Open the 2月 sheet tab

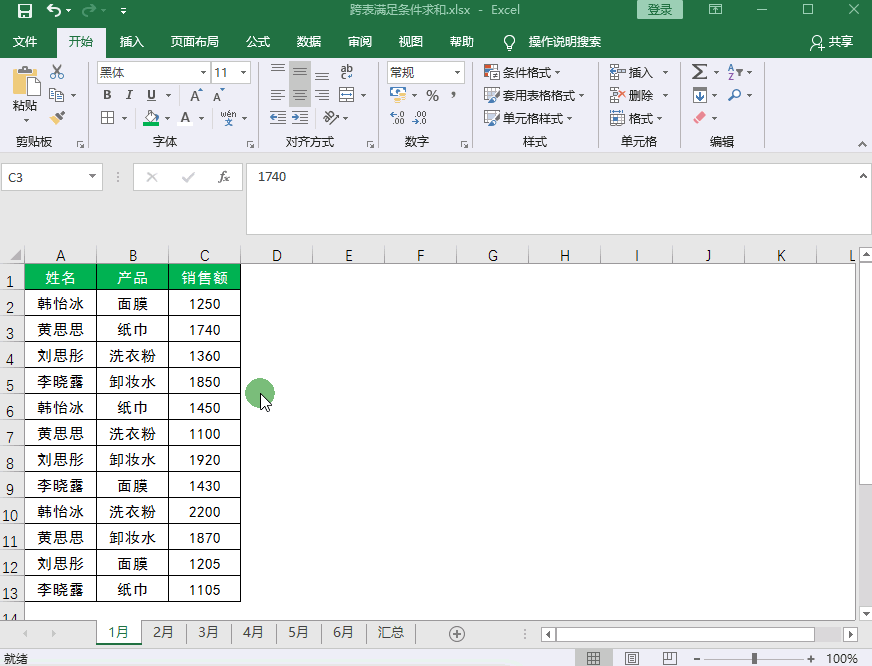tap(163, 633)
